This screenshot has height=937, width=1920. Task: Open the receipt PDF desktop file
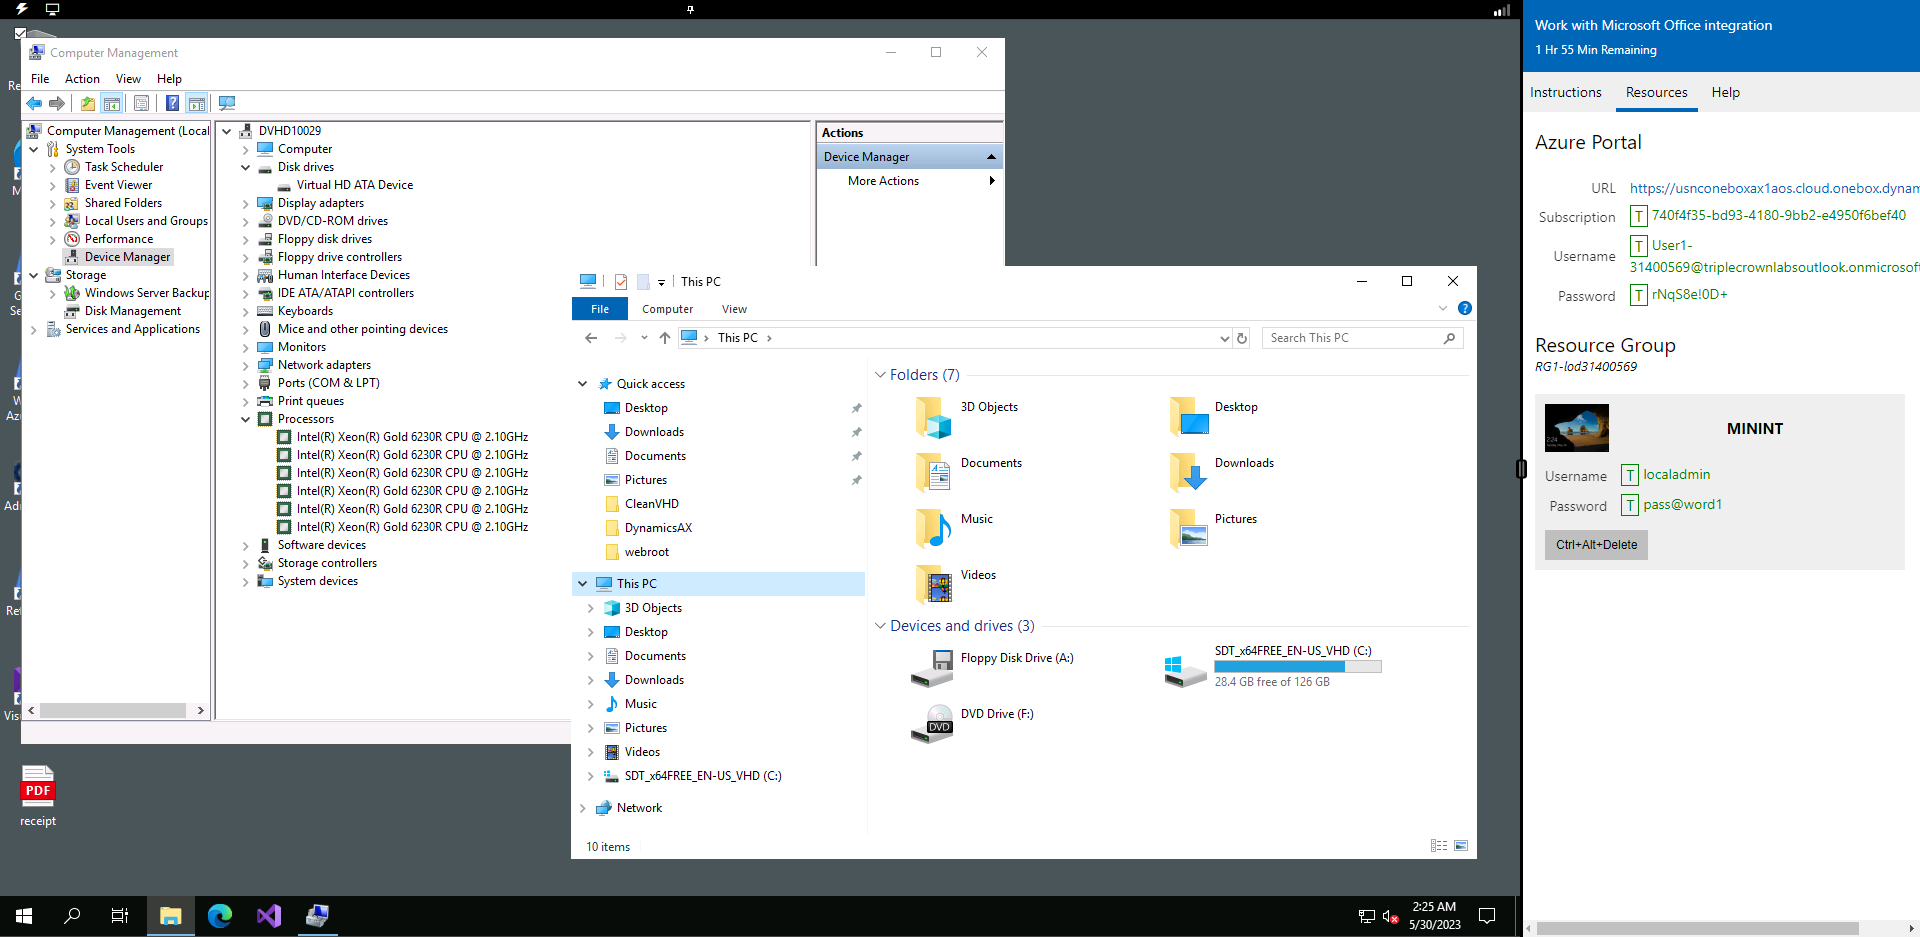tap(38, 797)
